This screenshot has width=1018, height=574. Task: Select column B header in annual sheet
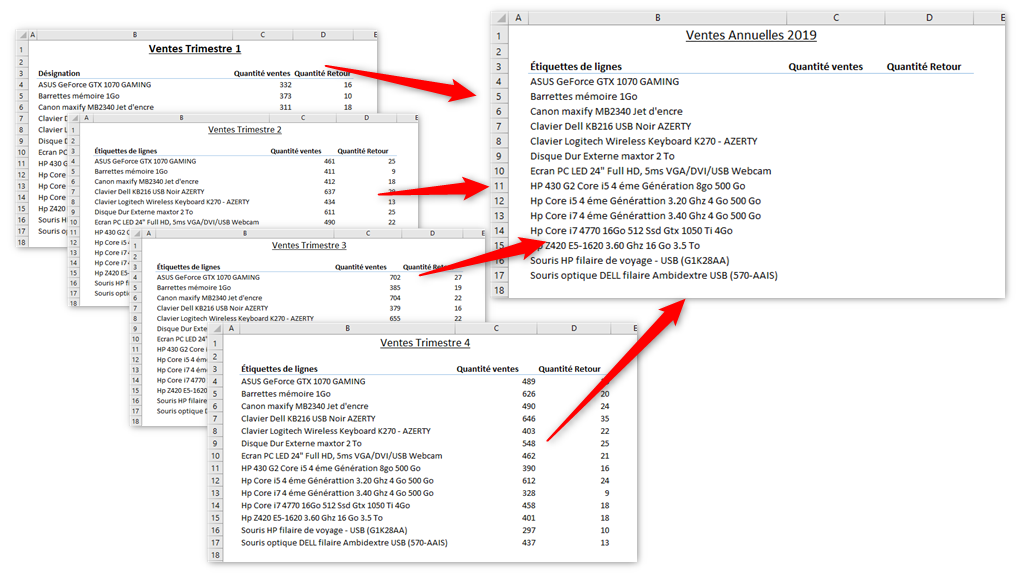(658, 18)
